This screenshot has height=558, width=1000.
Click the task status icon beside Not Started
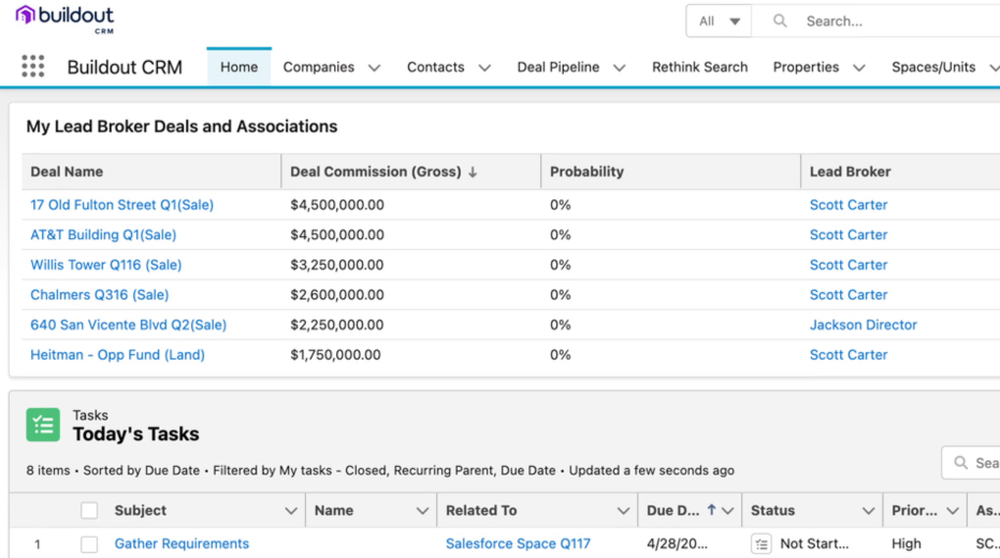pyautogui.click(x=761, y=544)
